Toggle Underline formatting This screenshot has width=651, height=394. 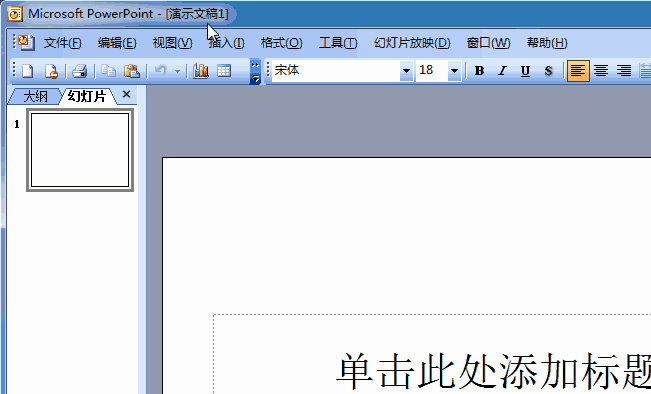coord(525,71)
